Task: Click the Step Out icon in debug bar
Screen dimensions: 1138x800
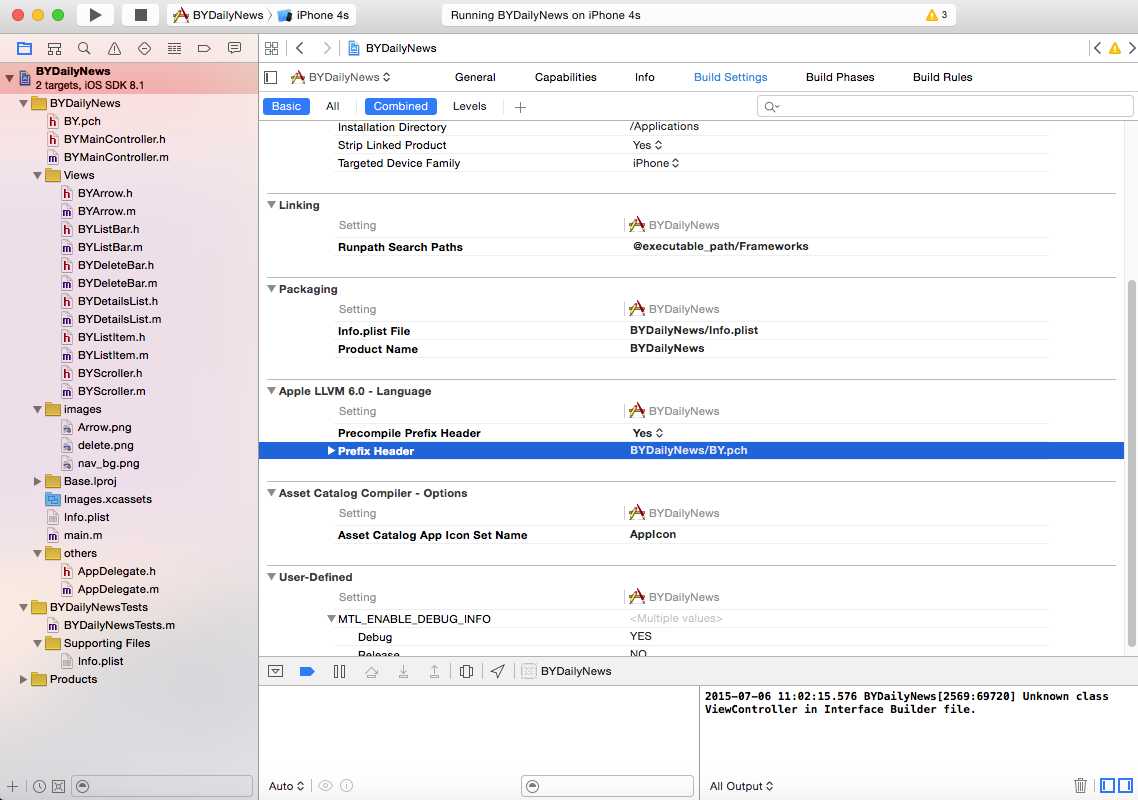Action: point(434,672)
